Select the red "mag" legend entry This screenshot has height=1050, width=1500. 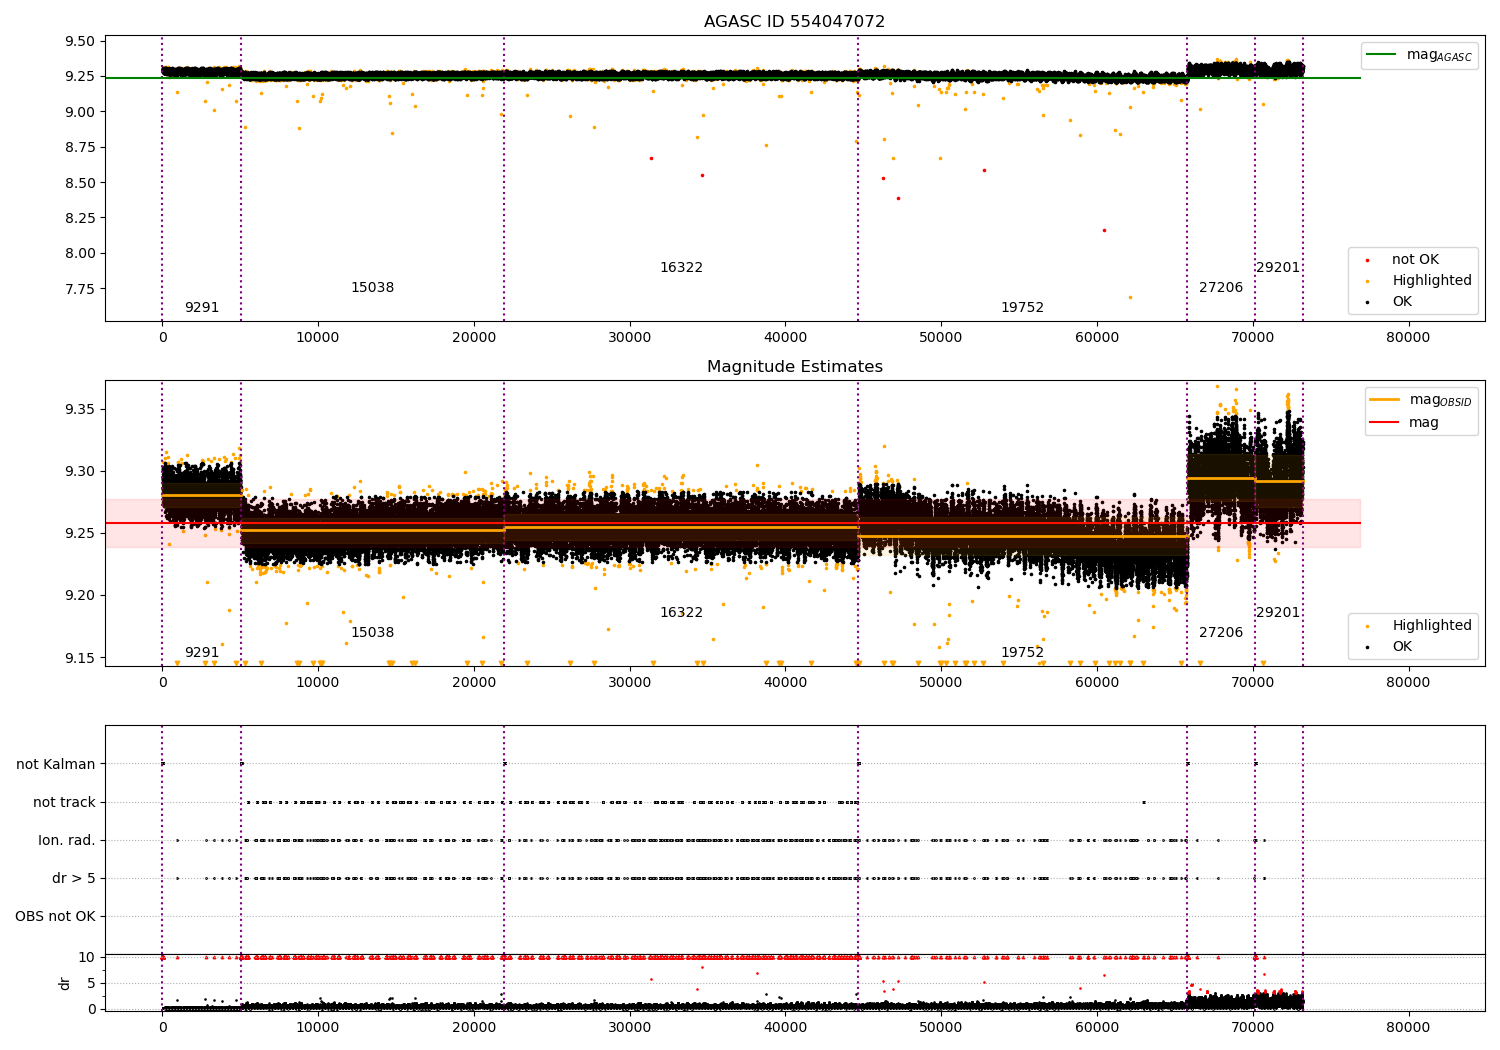point(1404,422)
